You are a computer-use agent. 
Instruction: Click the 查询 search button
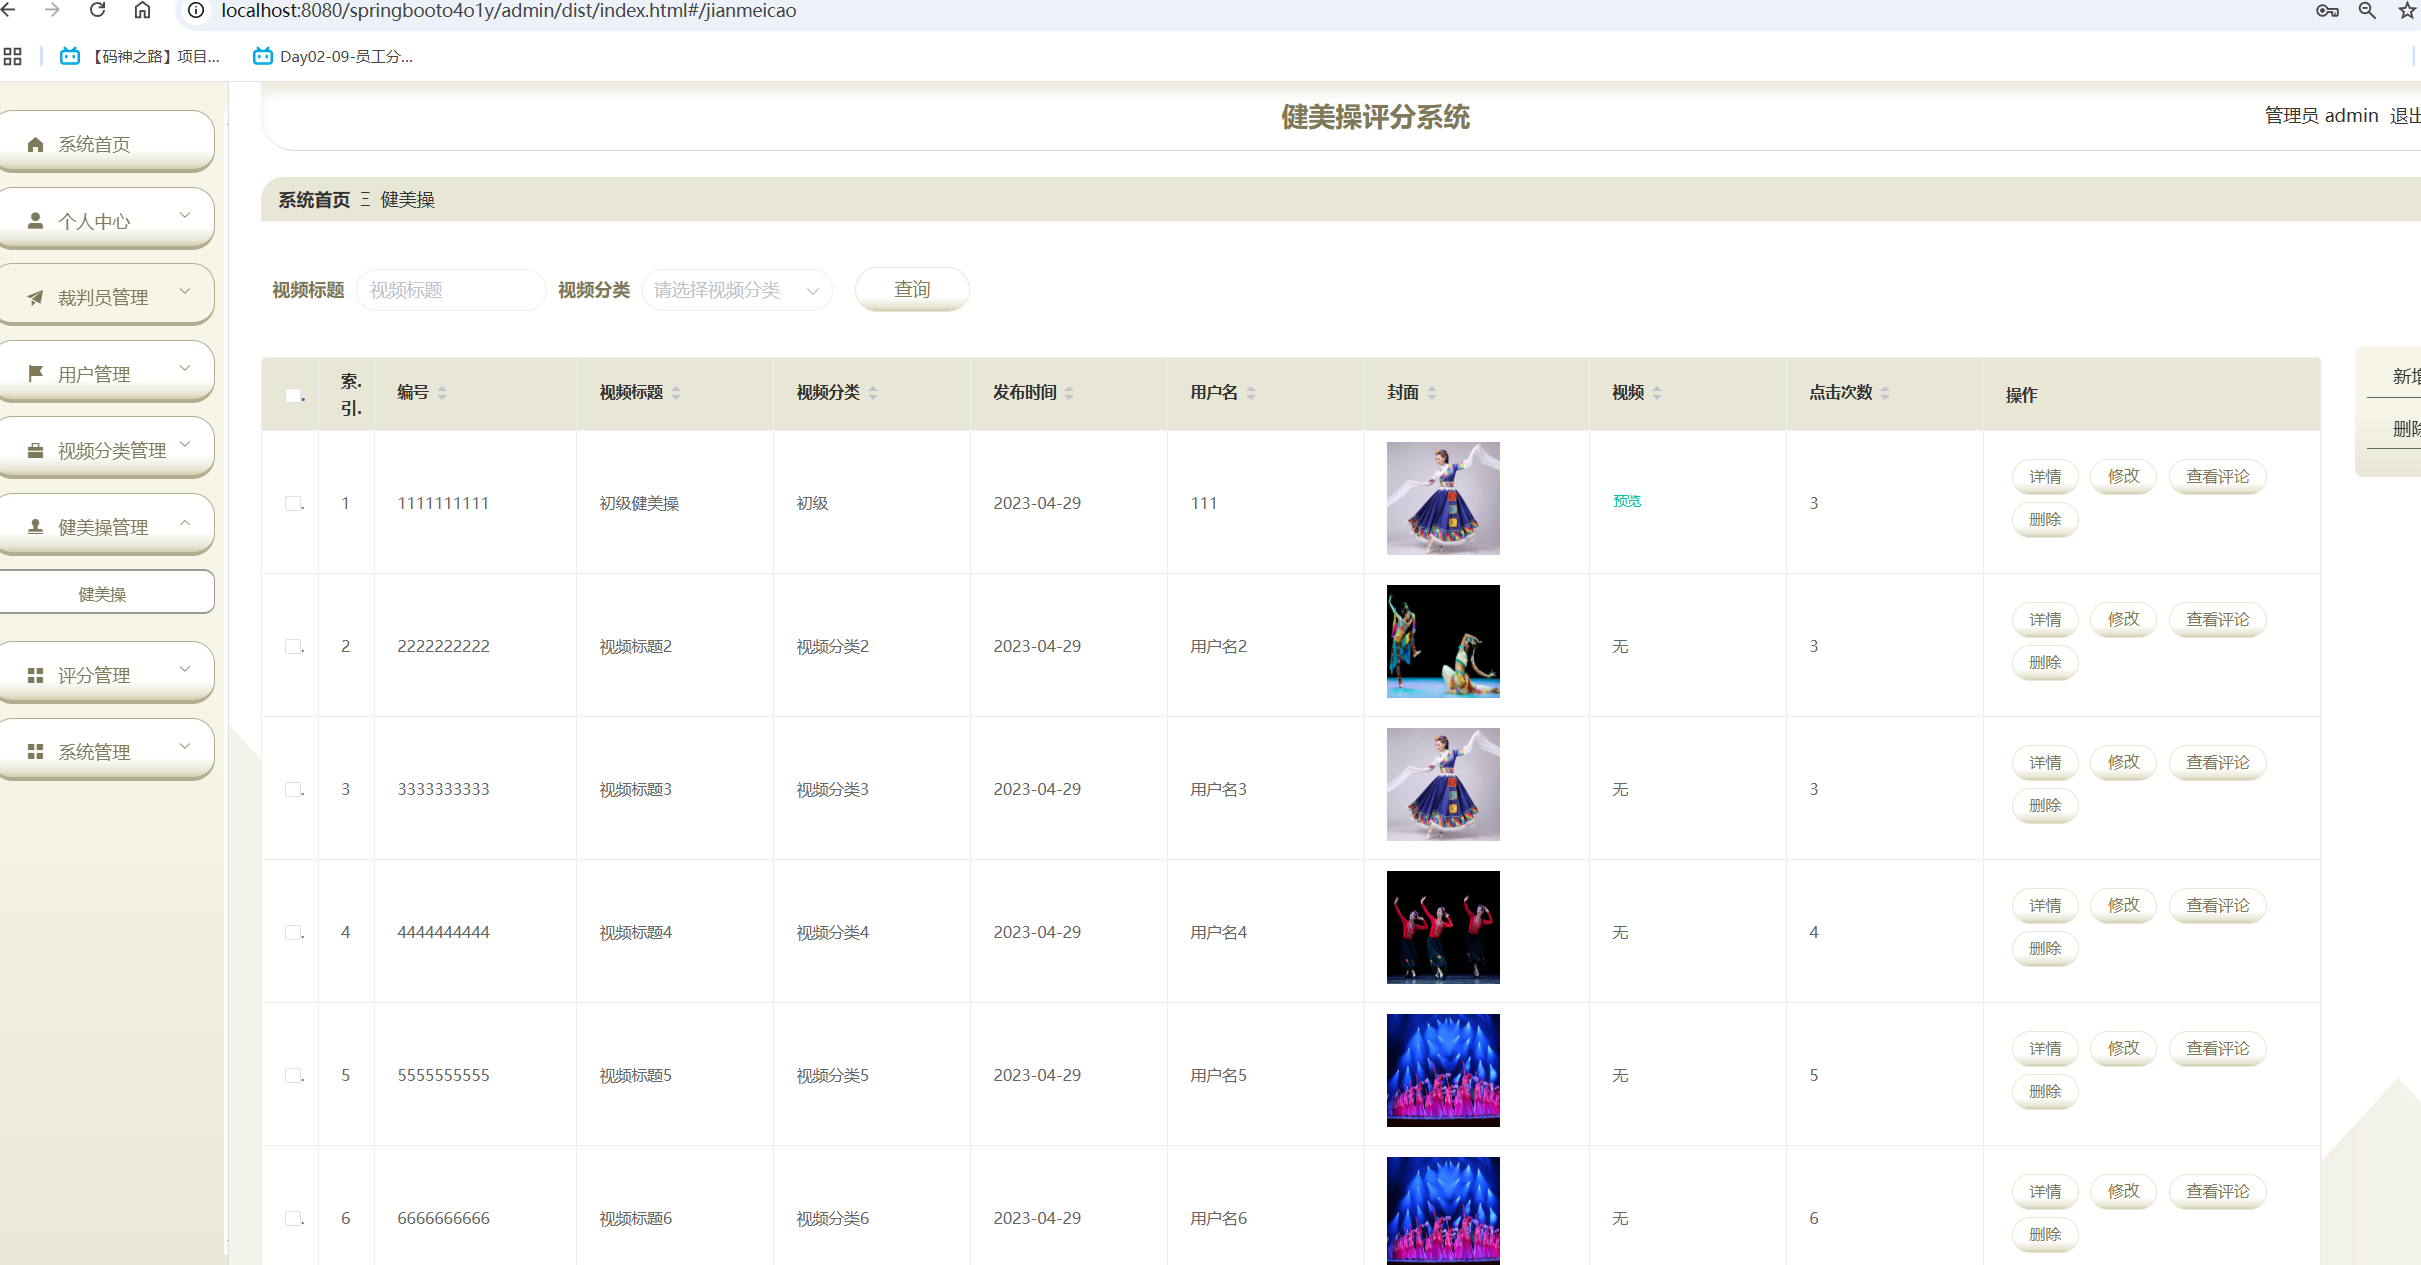click(x=912, y=289)
